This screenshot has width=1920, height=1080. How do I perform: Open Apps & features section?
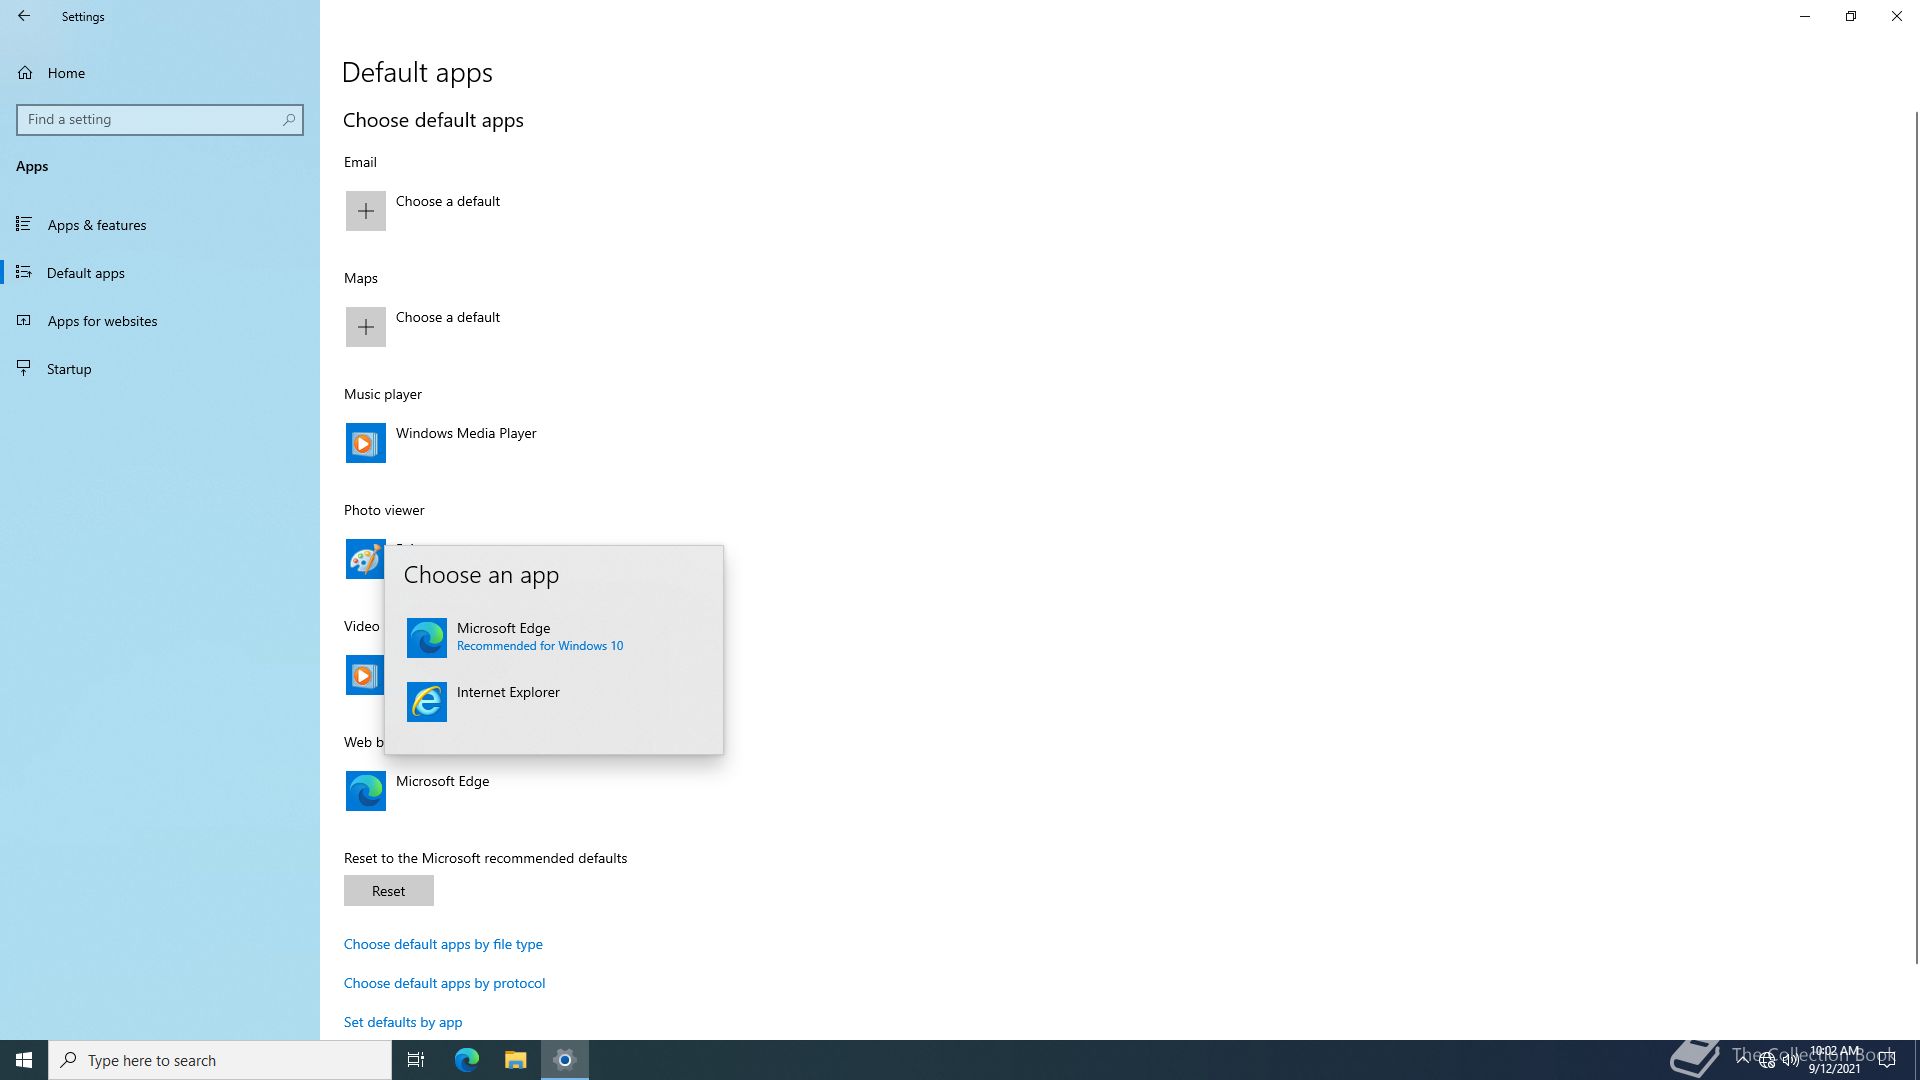[160, 225]
